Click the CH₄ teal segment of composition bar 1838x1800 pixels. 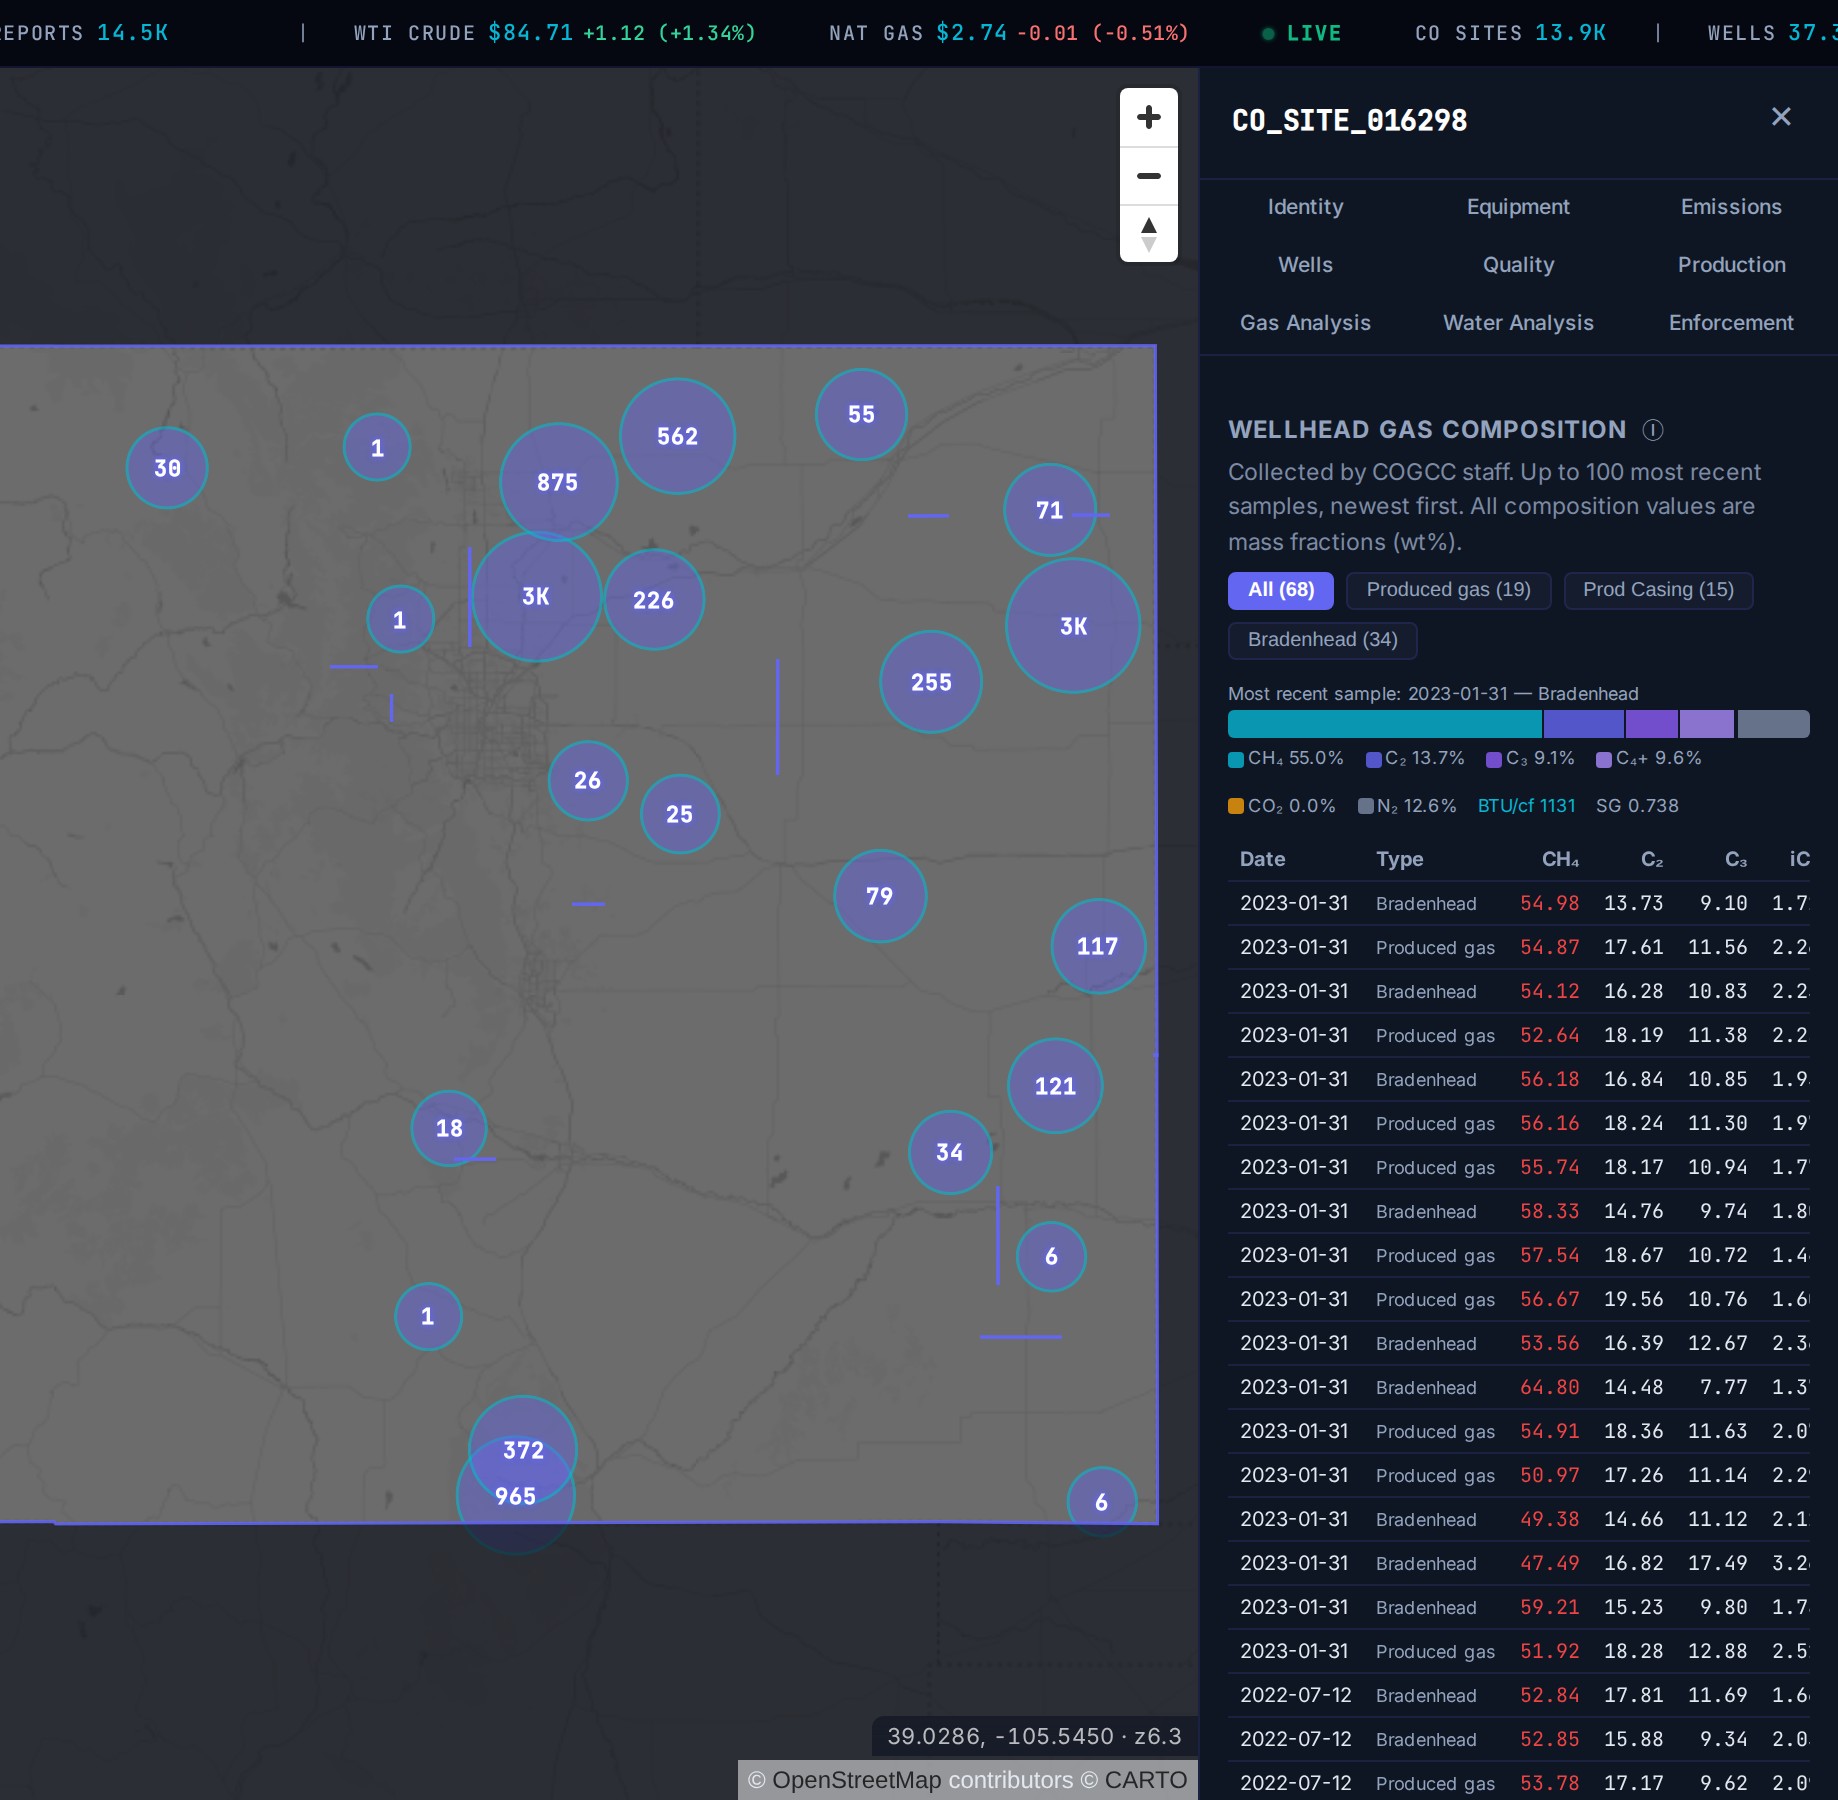click(x=1385, y=724)
